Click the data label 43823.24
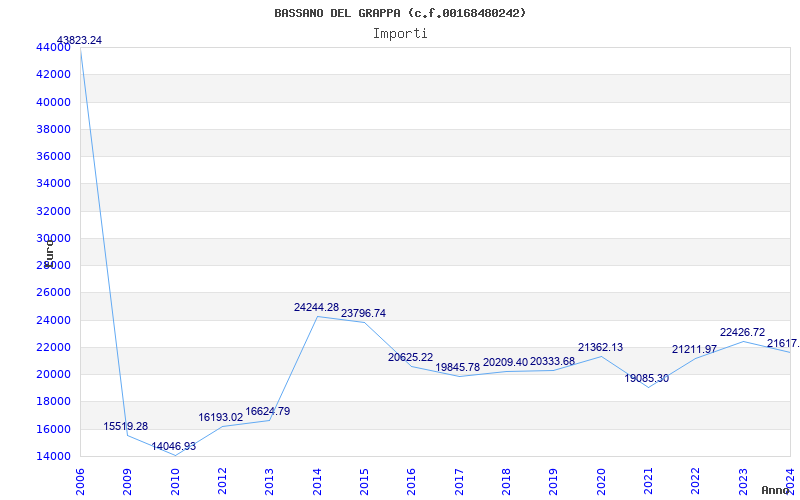 [x=79, y=40]
